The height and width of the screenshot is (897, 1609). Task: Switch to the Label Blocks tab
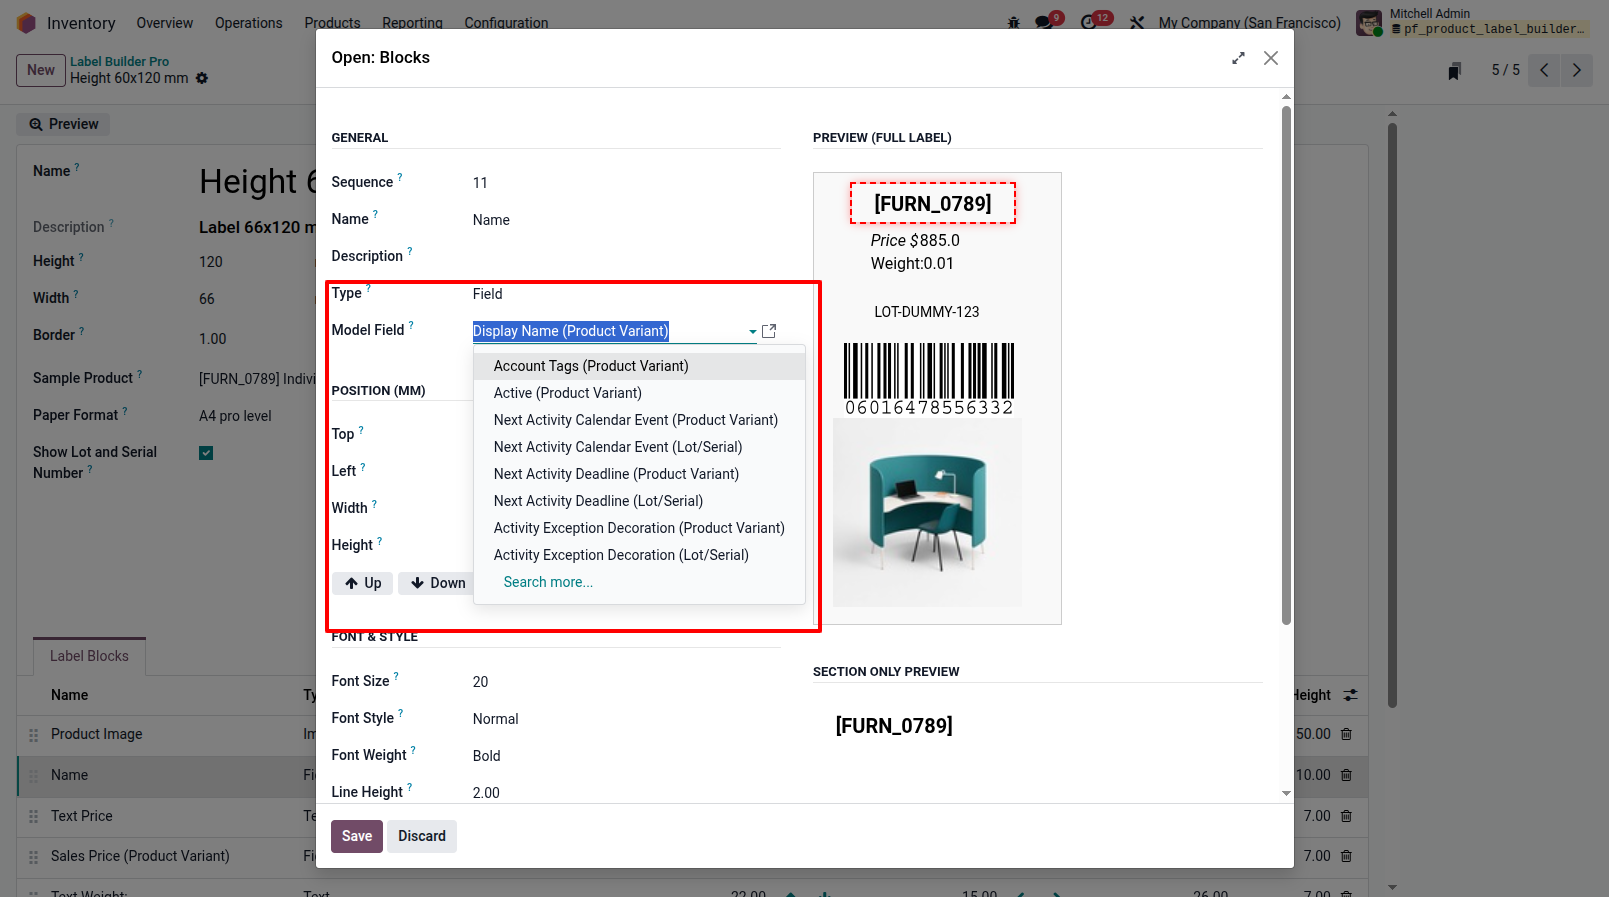click(89, 656)
